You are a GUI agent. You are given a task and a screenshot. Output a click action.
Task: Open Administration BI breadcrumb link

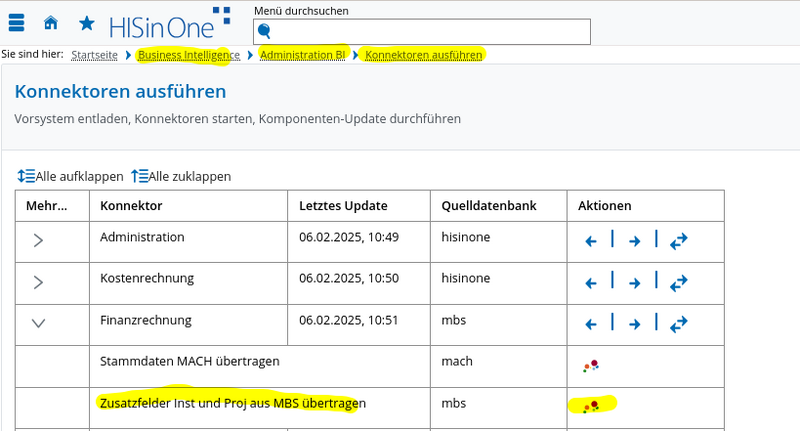coord(303,55)
